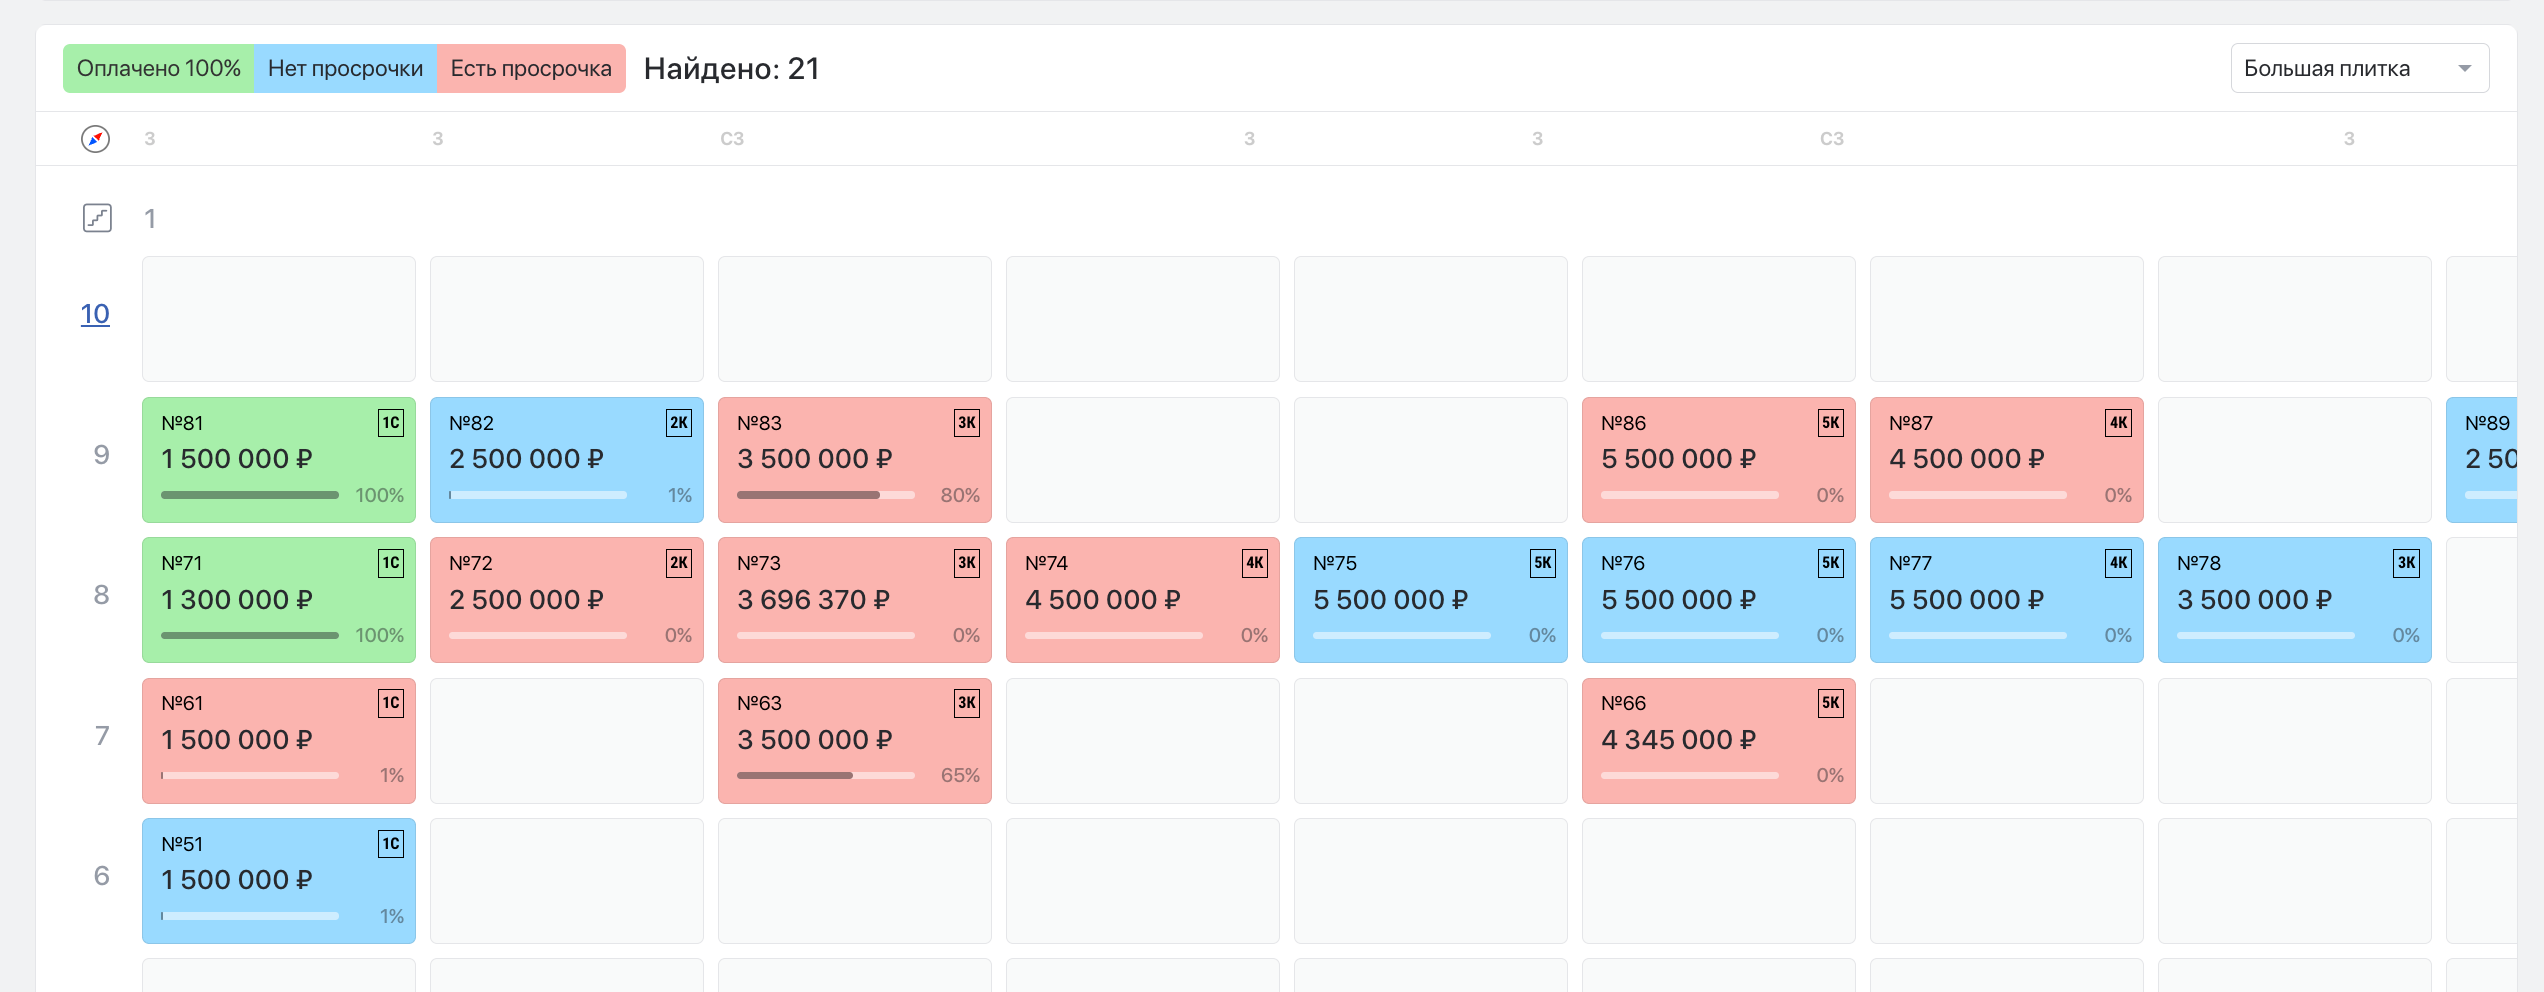Select apartment №73 priced 3 696 370 ₽
2544x992 pixels.
[855, 600]
